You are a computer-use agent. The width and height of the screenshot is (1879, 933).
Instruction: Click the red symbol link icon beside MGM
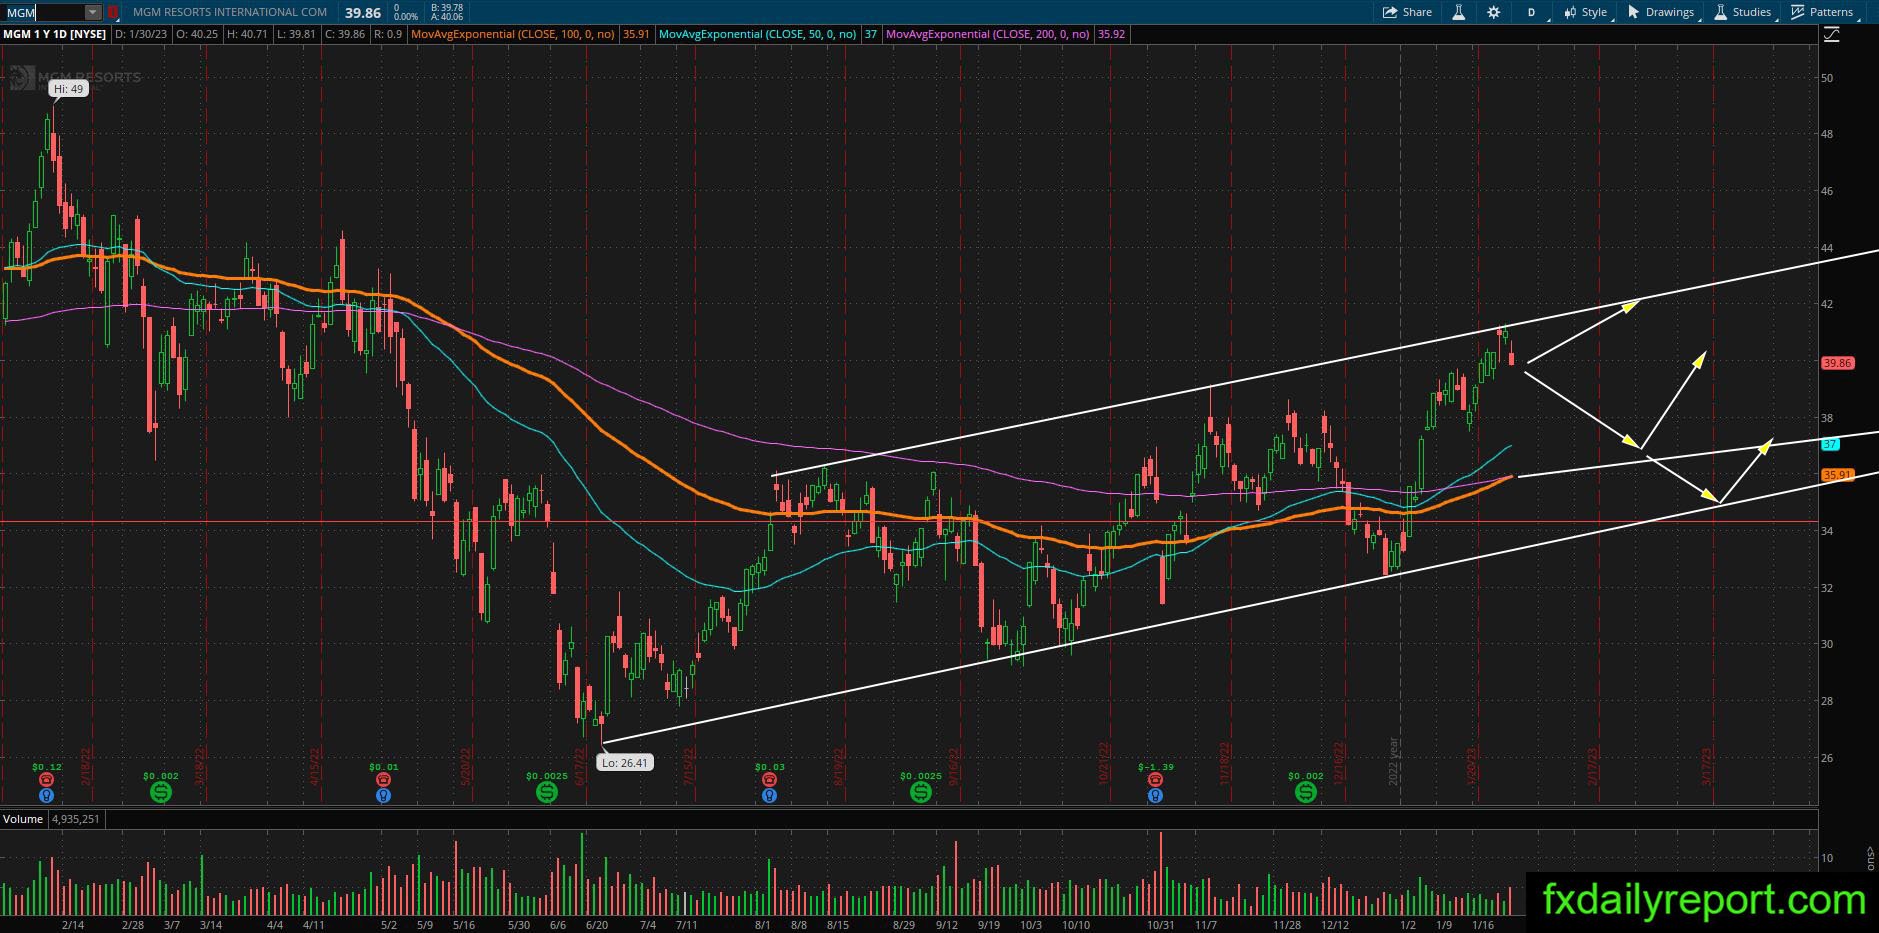click(113, 13)
